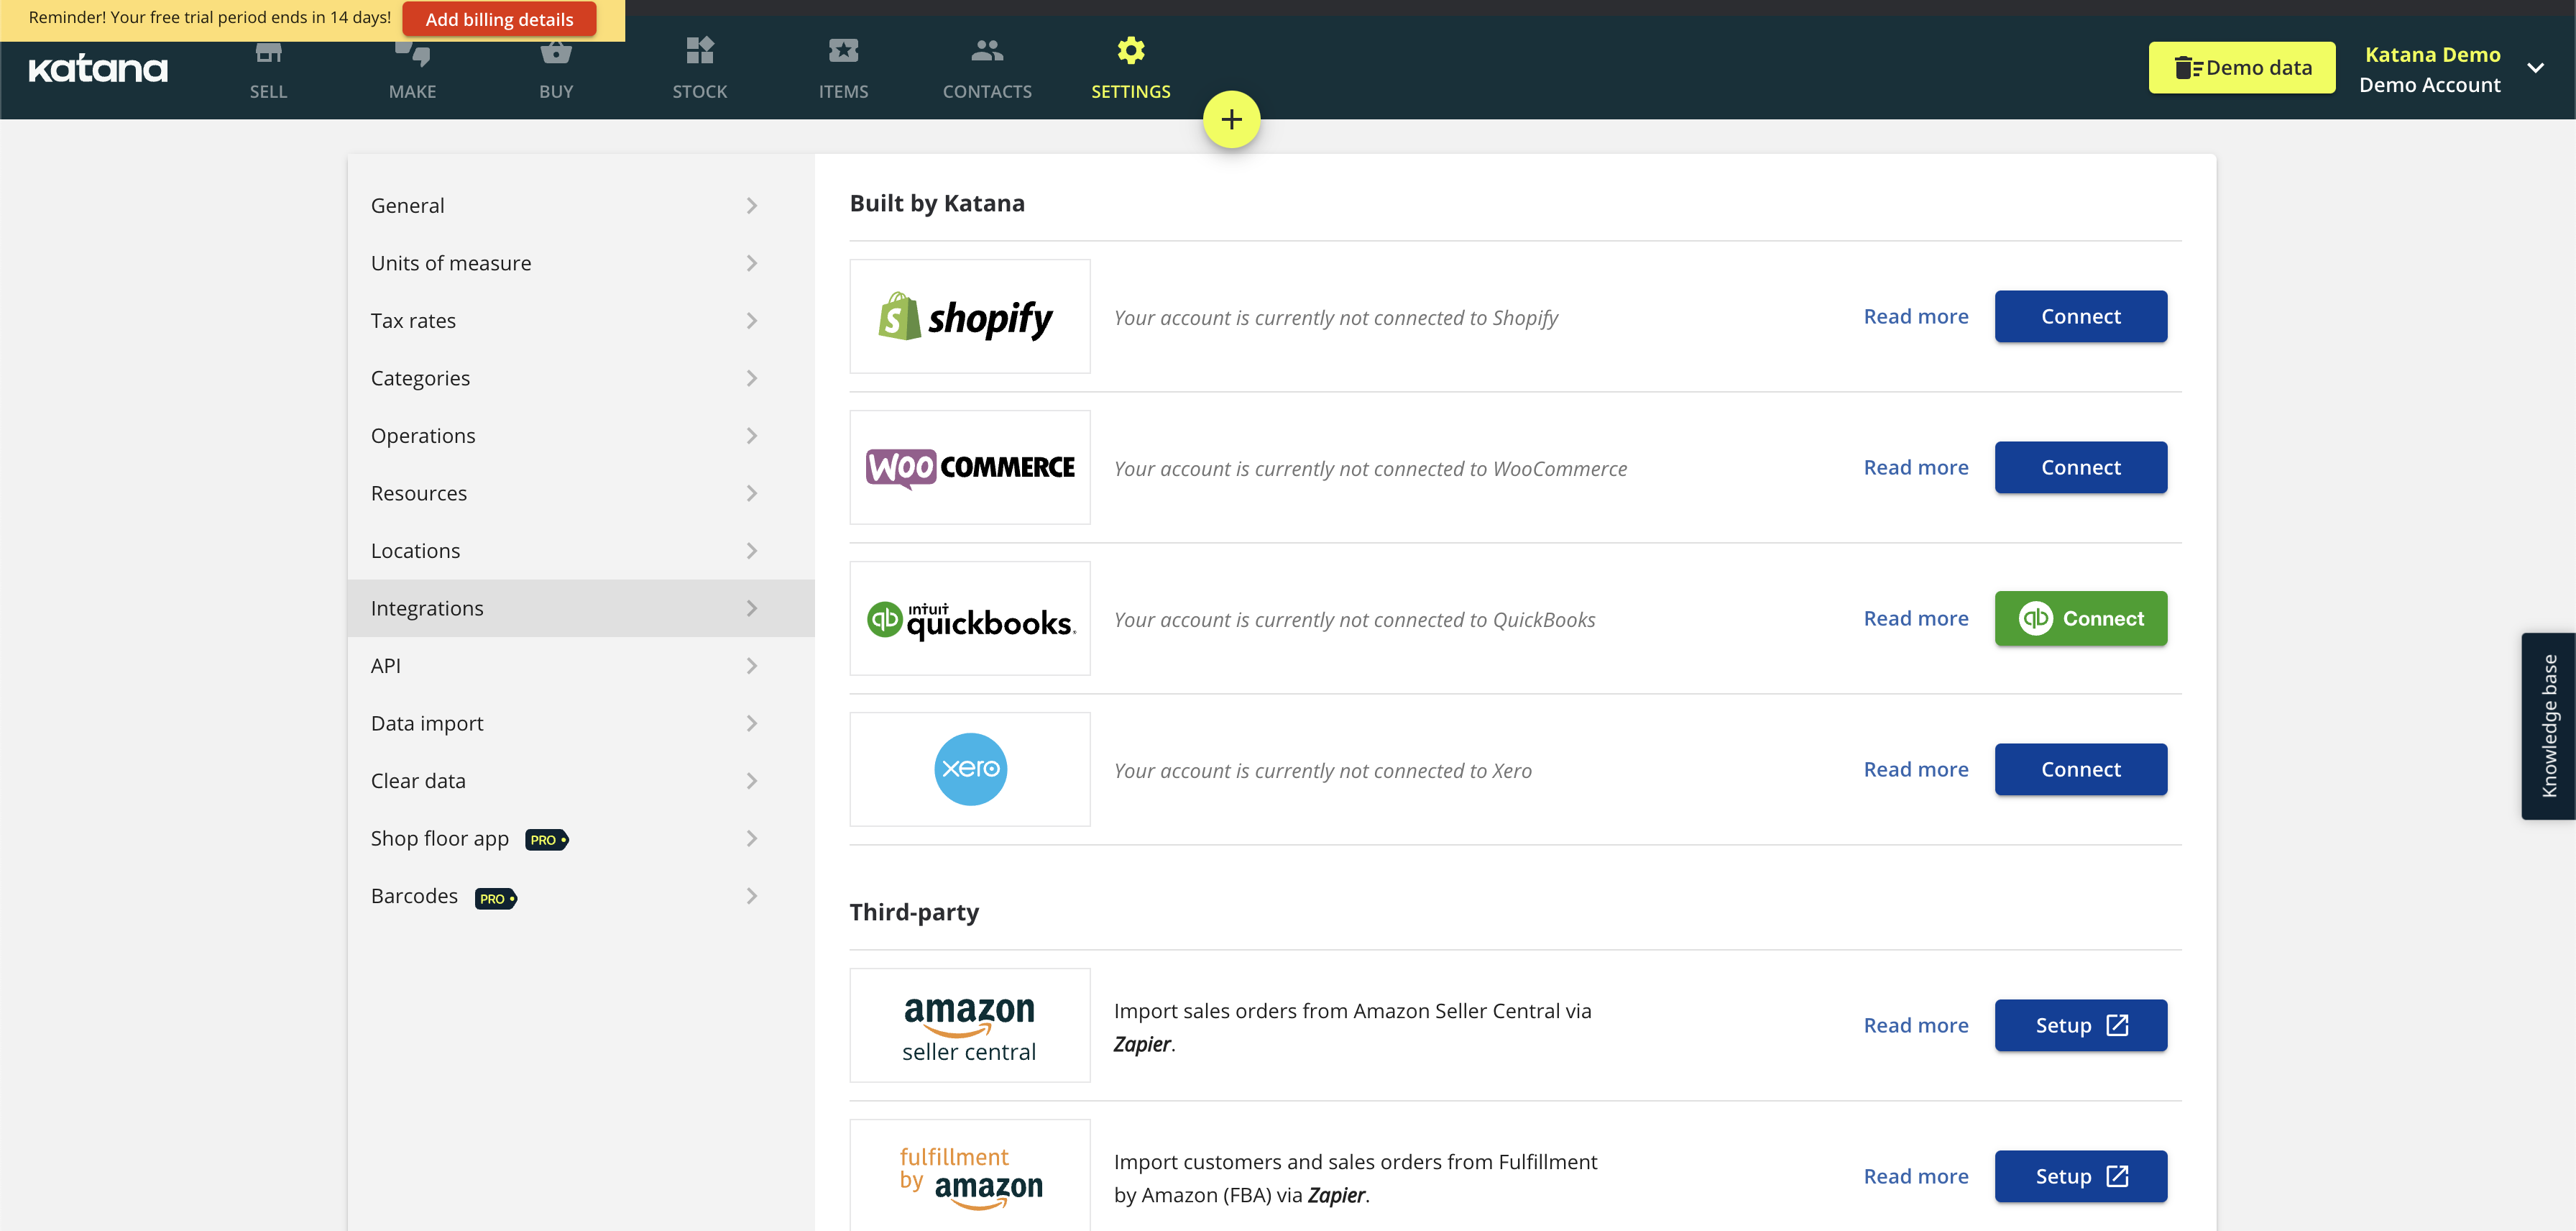This screenshot has height=1231, width=2576.
Task: Select Integrations in settings sidebar
Action: coord(581,608)
